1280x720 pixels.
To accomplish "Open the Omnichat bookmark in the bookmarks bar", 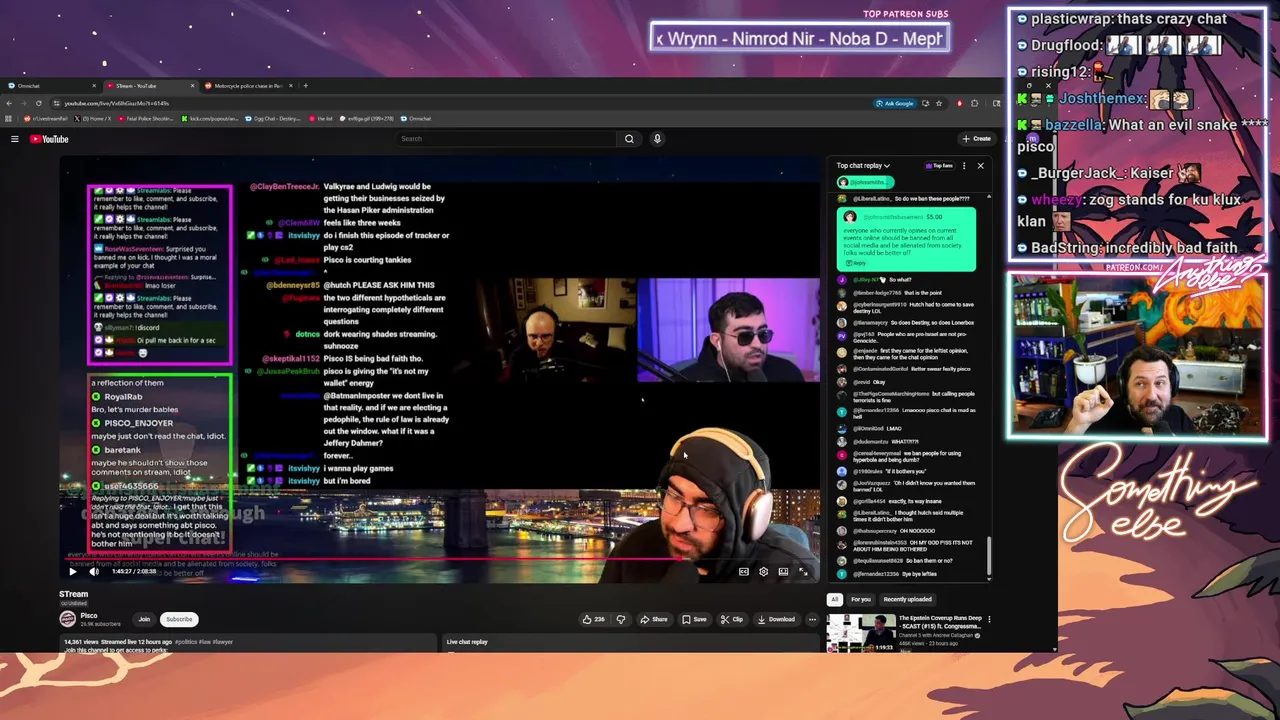I will 416,119.
